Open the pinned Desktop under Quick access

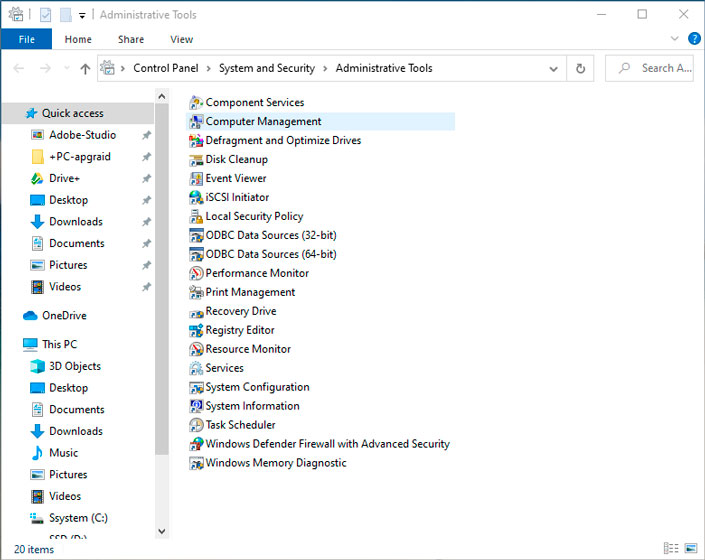coord(68,200)
